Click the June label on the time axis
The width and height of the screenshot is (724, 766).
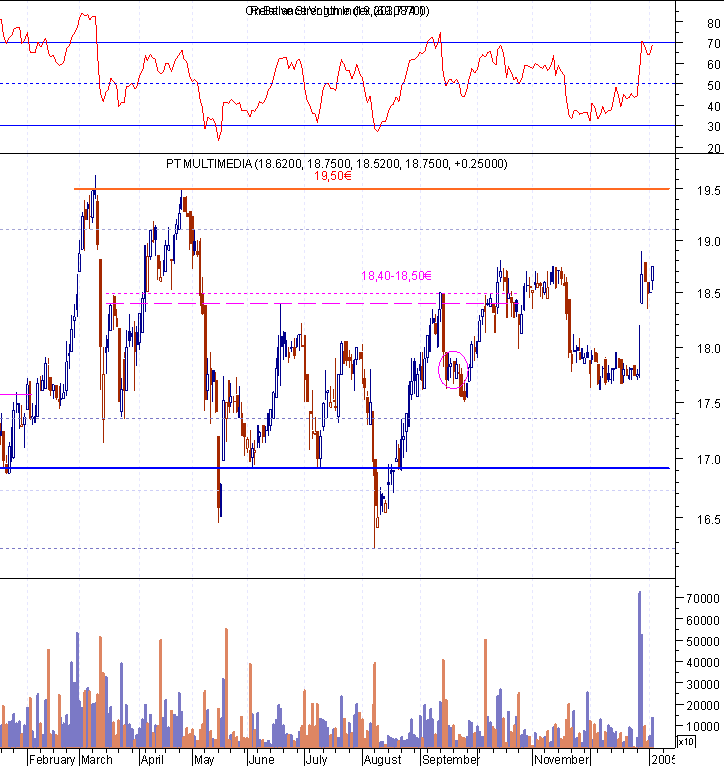pos(261,760)
